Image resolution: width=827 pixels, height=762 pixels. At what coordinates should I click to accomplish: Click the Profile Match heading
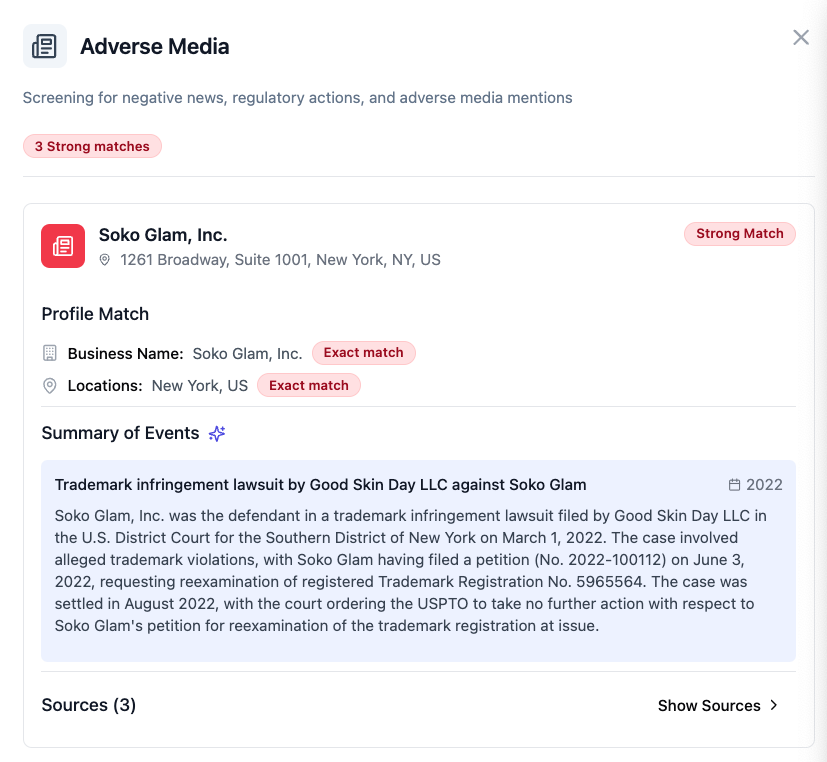(95, 314)
